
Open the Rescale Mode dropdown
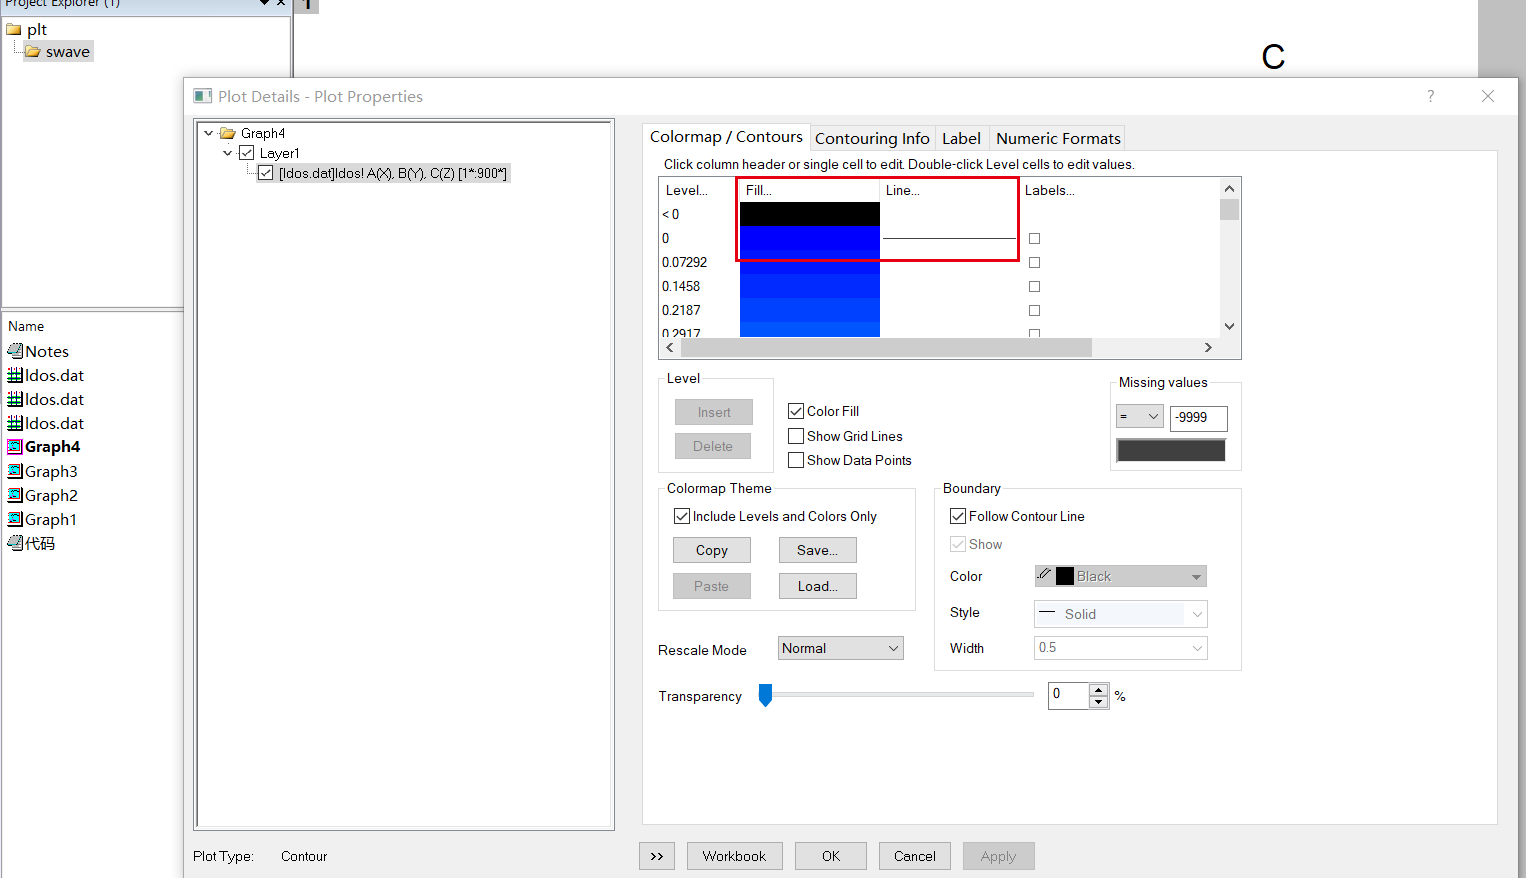[x=841, y=648]
